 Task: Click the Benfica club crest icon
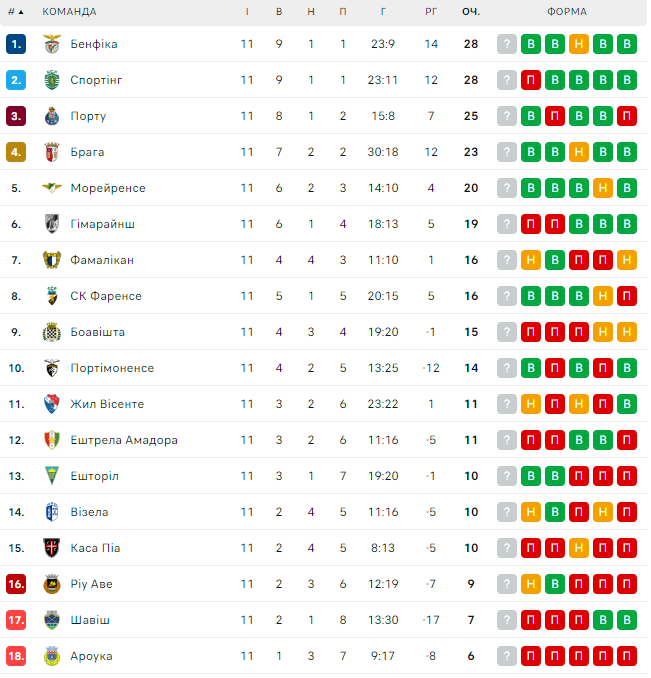(53, 44)
